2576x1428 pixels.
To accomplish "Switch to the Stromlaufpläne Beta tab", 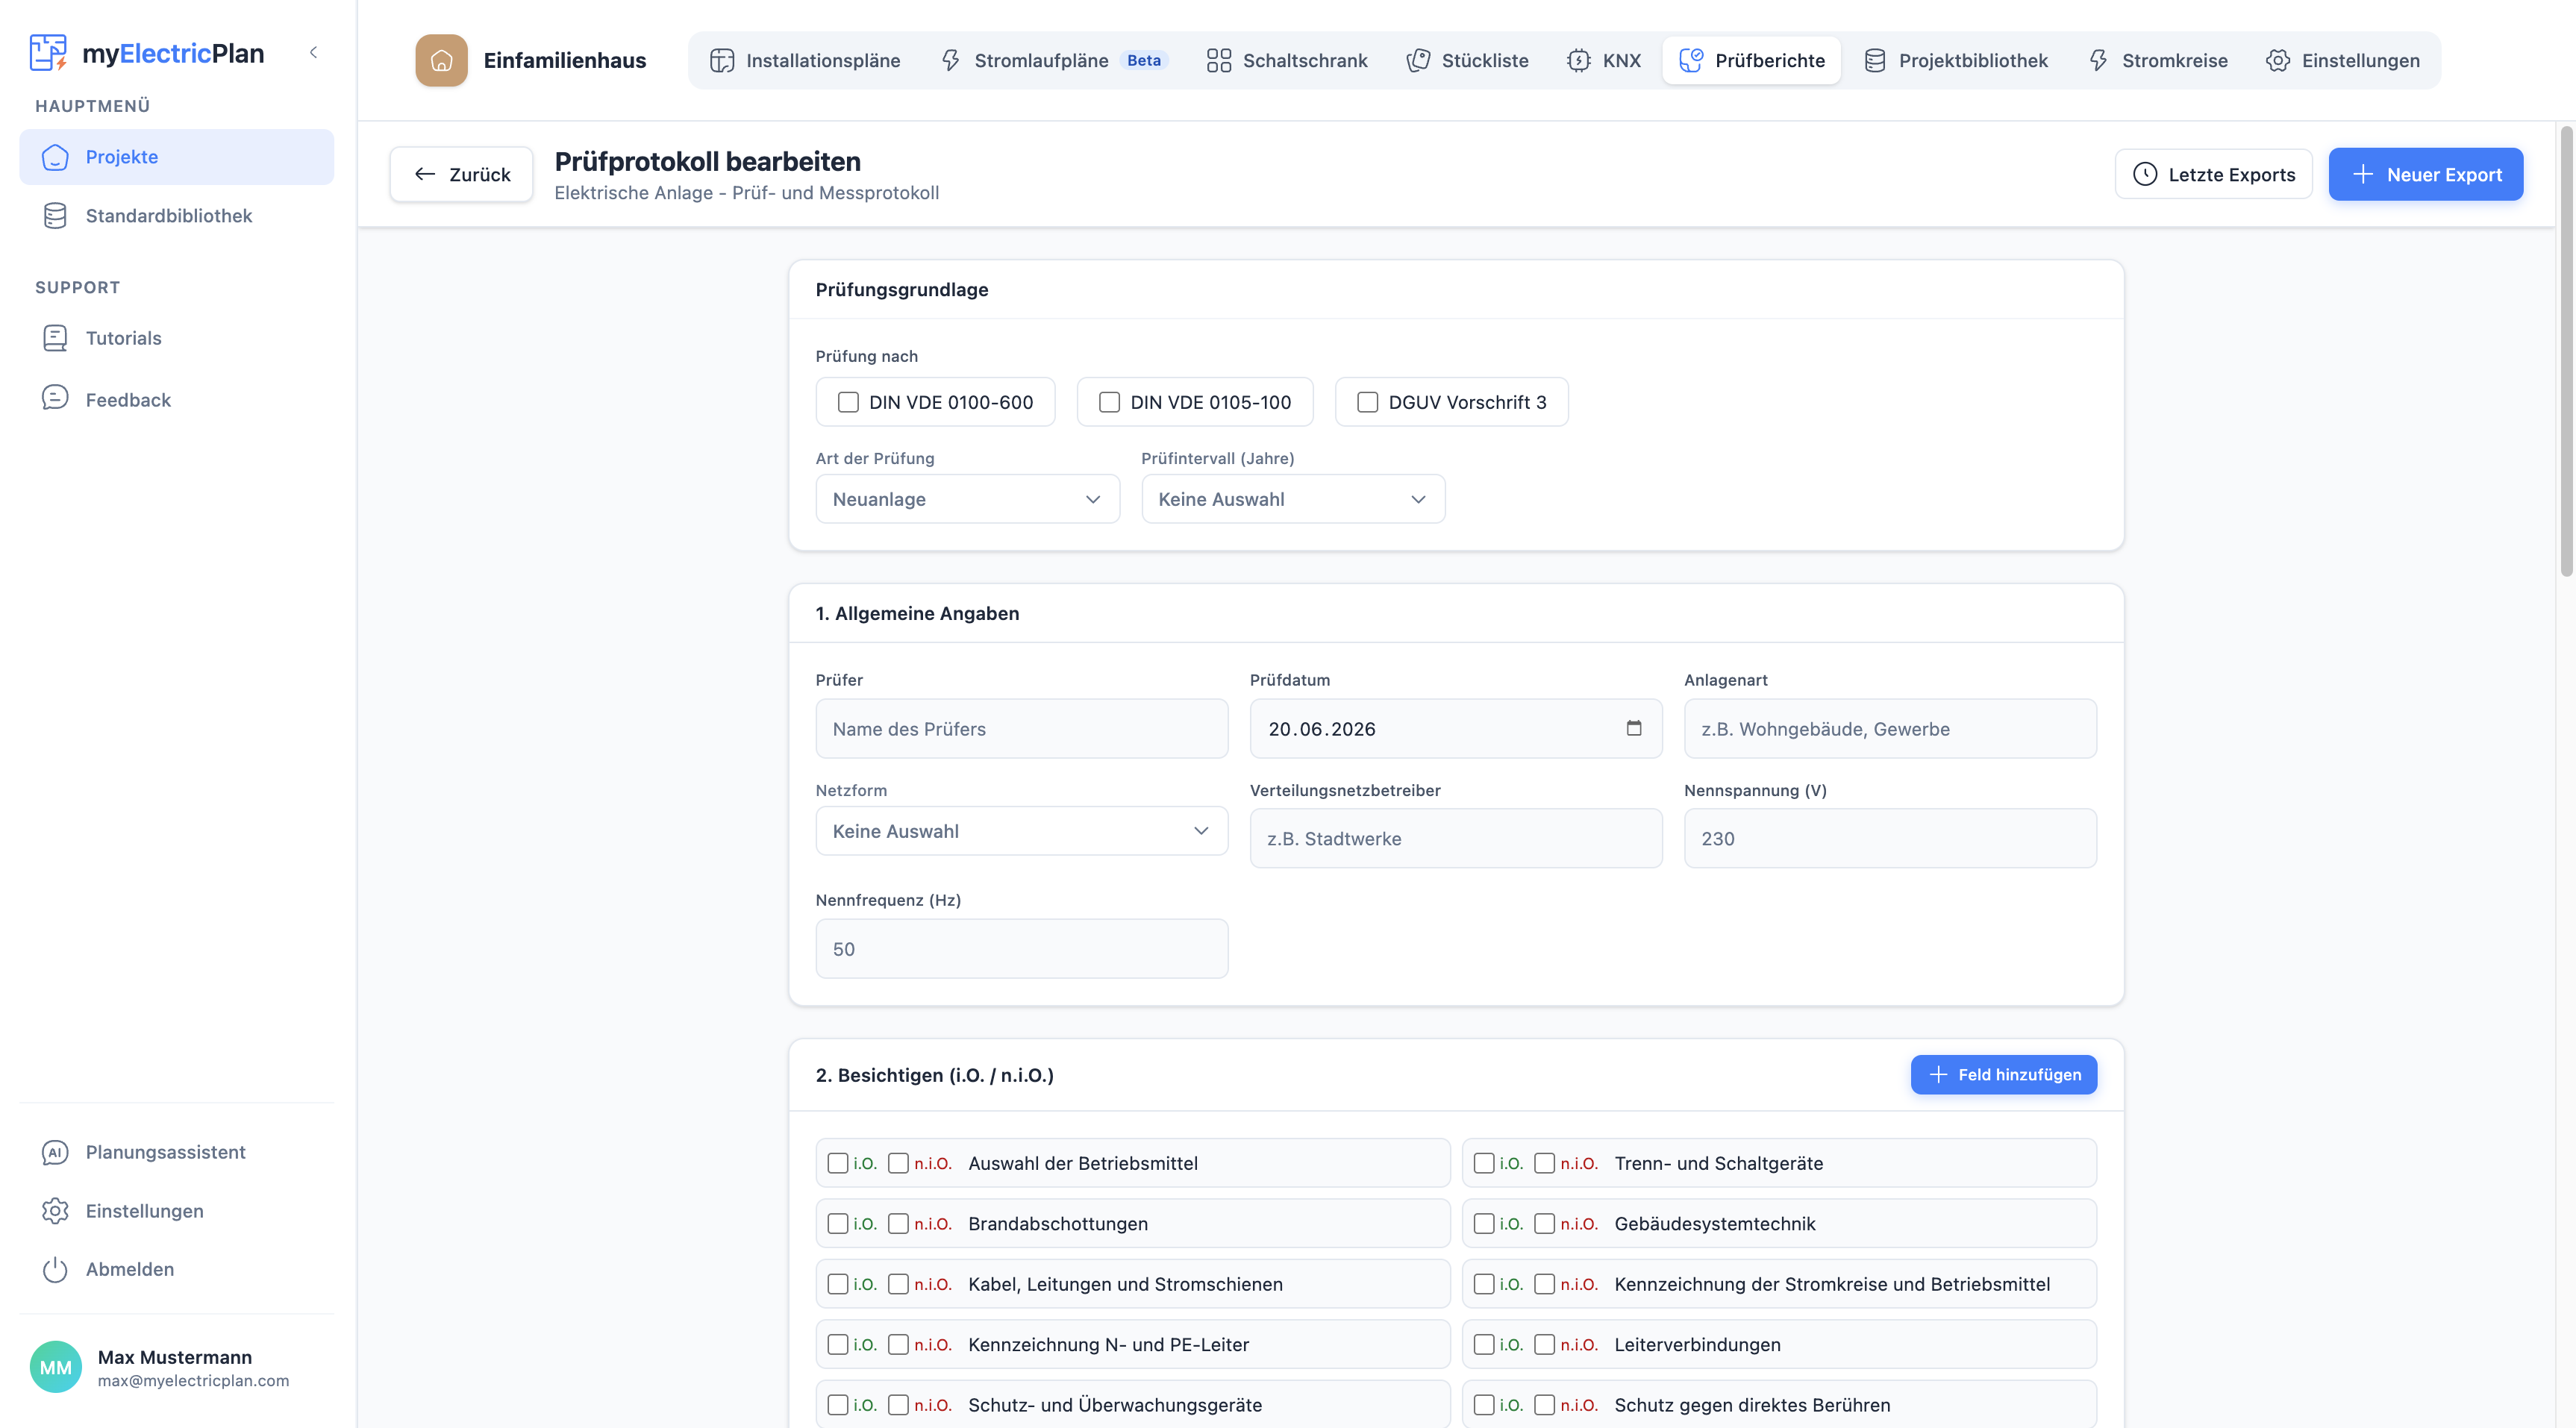I will click(x=1054, y=61).
